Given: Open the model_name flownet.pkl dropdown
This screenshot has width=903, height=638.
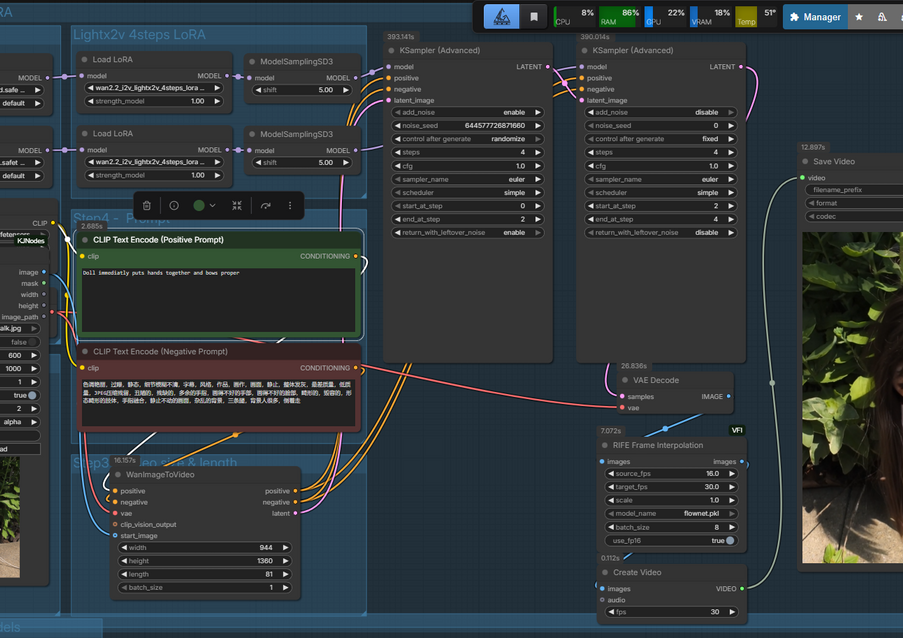Looking at the screenshot, I should coord(671,514).
